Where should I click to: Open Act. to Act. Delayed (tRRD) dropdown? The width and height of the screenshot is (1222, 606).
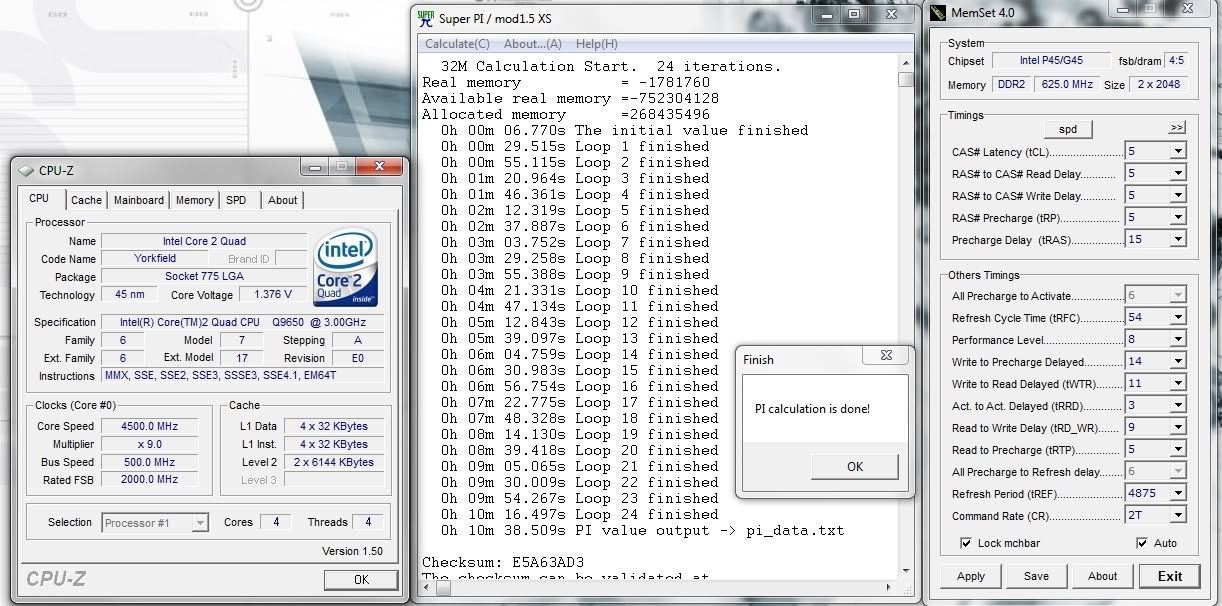pos(1178,406)
